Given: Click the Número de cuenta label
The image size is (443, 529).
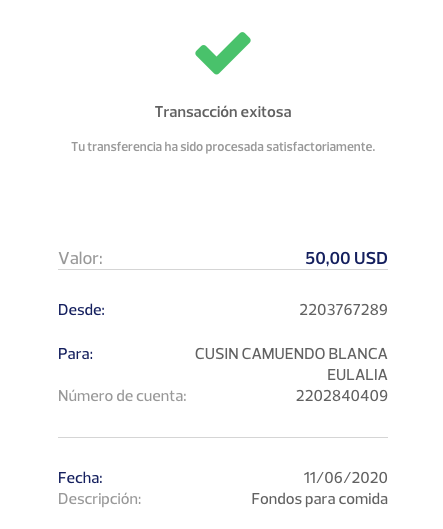Looking at the screenshot, I should click(x=122, y=396).
